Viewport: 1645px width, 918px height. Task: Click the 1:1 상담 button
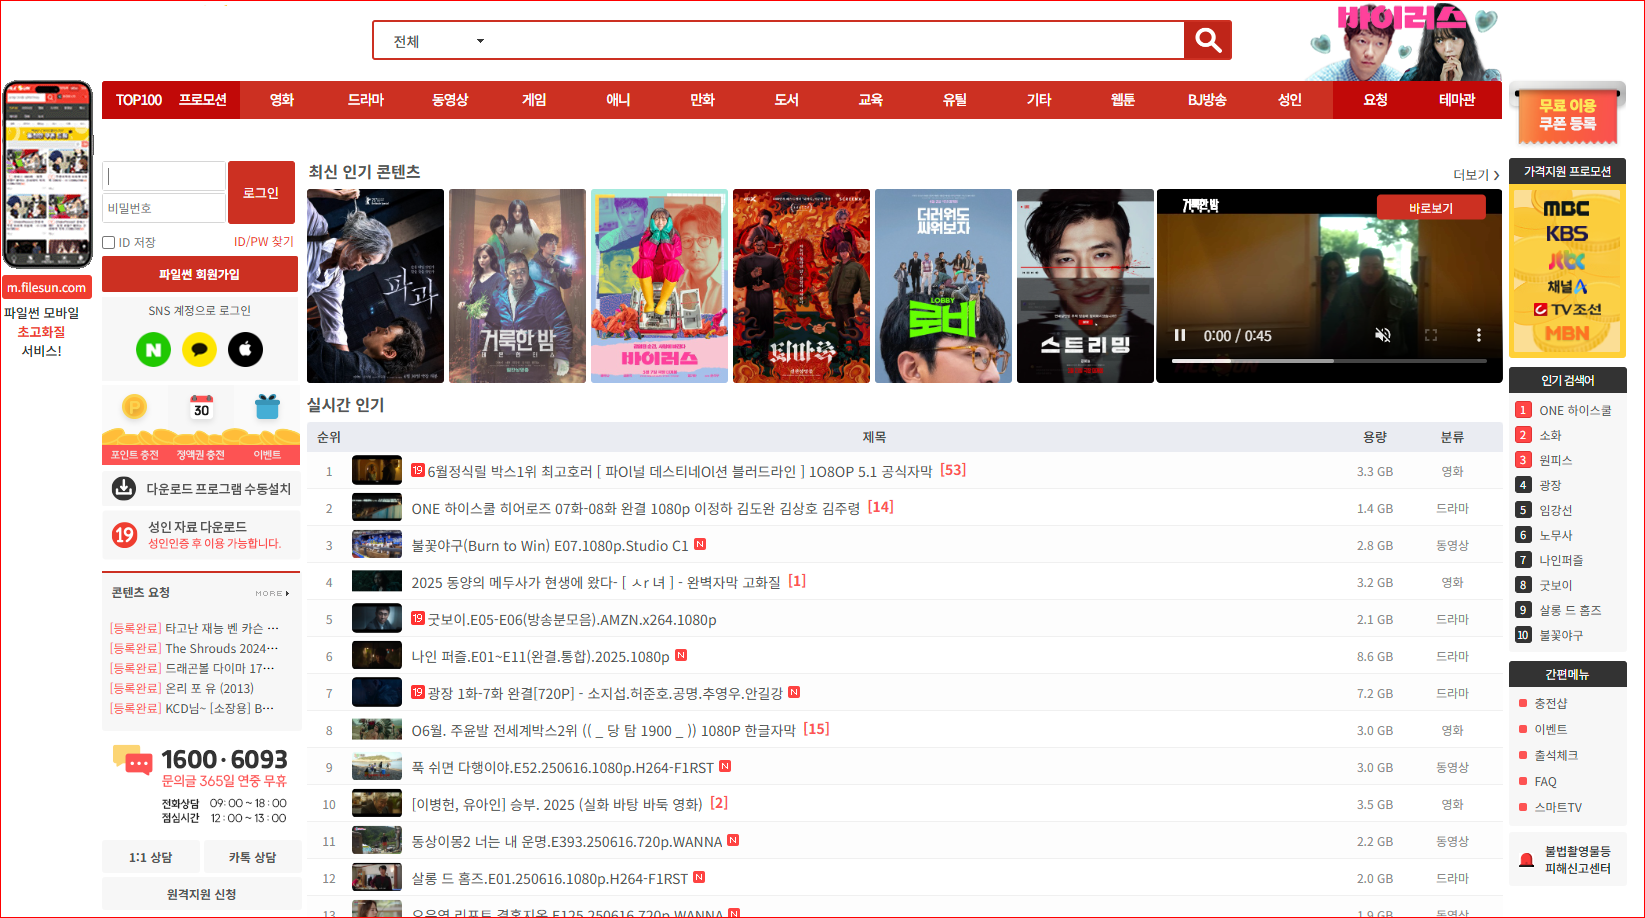pos(151,857)
